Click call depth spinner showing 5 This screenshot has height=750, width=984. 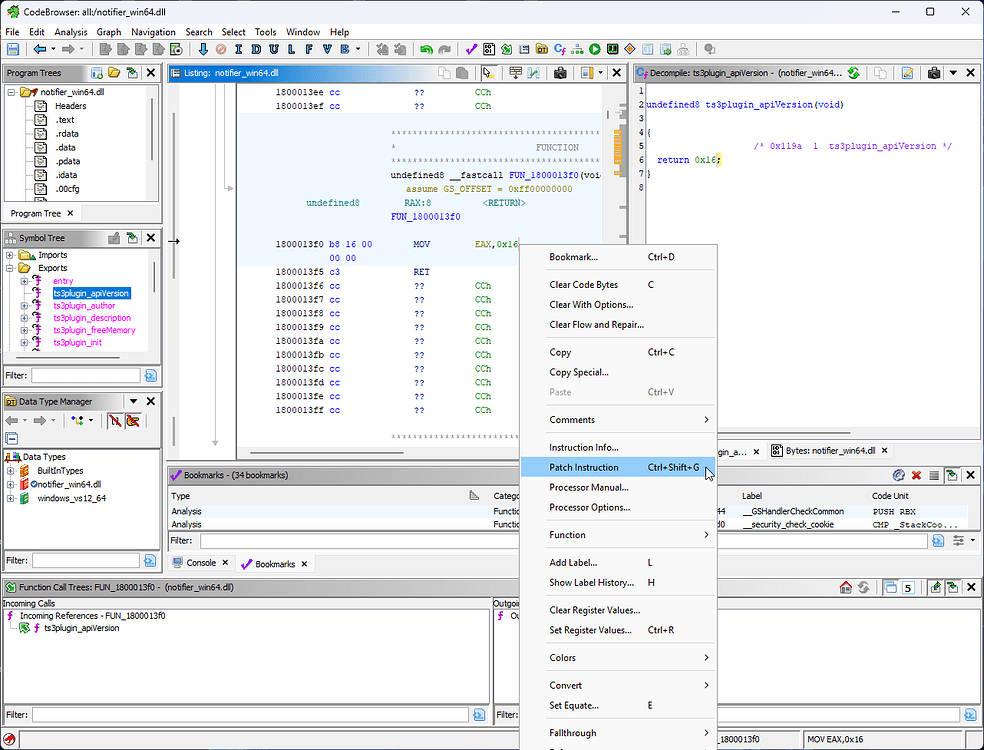907,588
